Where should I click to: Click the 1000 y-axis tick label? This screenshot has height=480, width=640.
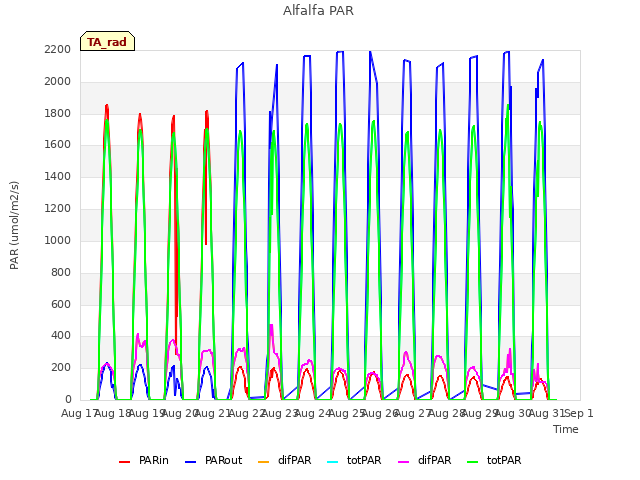(58, 240)
